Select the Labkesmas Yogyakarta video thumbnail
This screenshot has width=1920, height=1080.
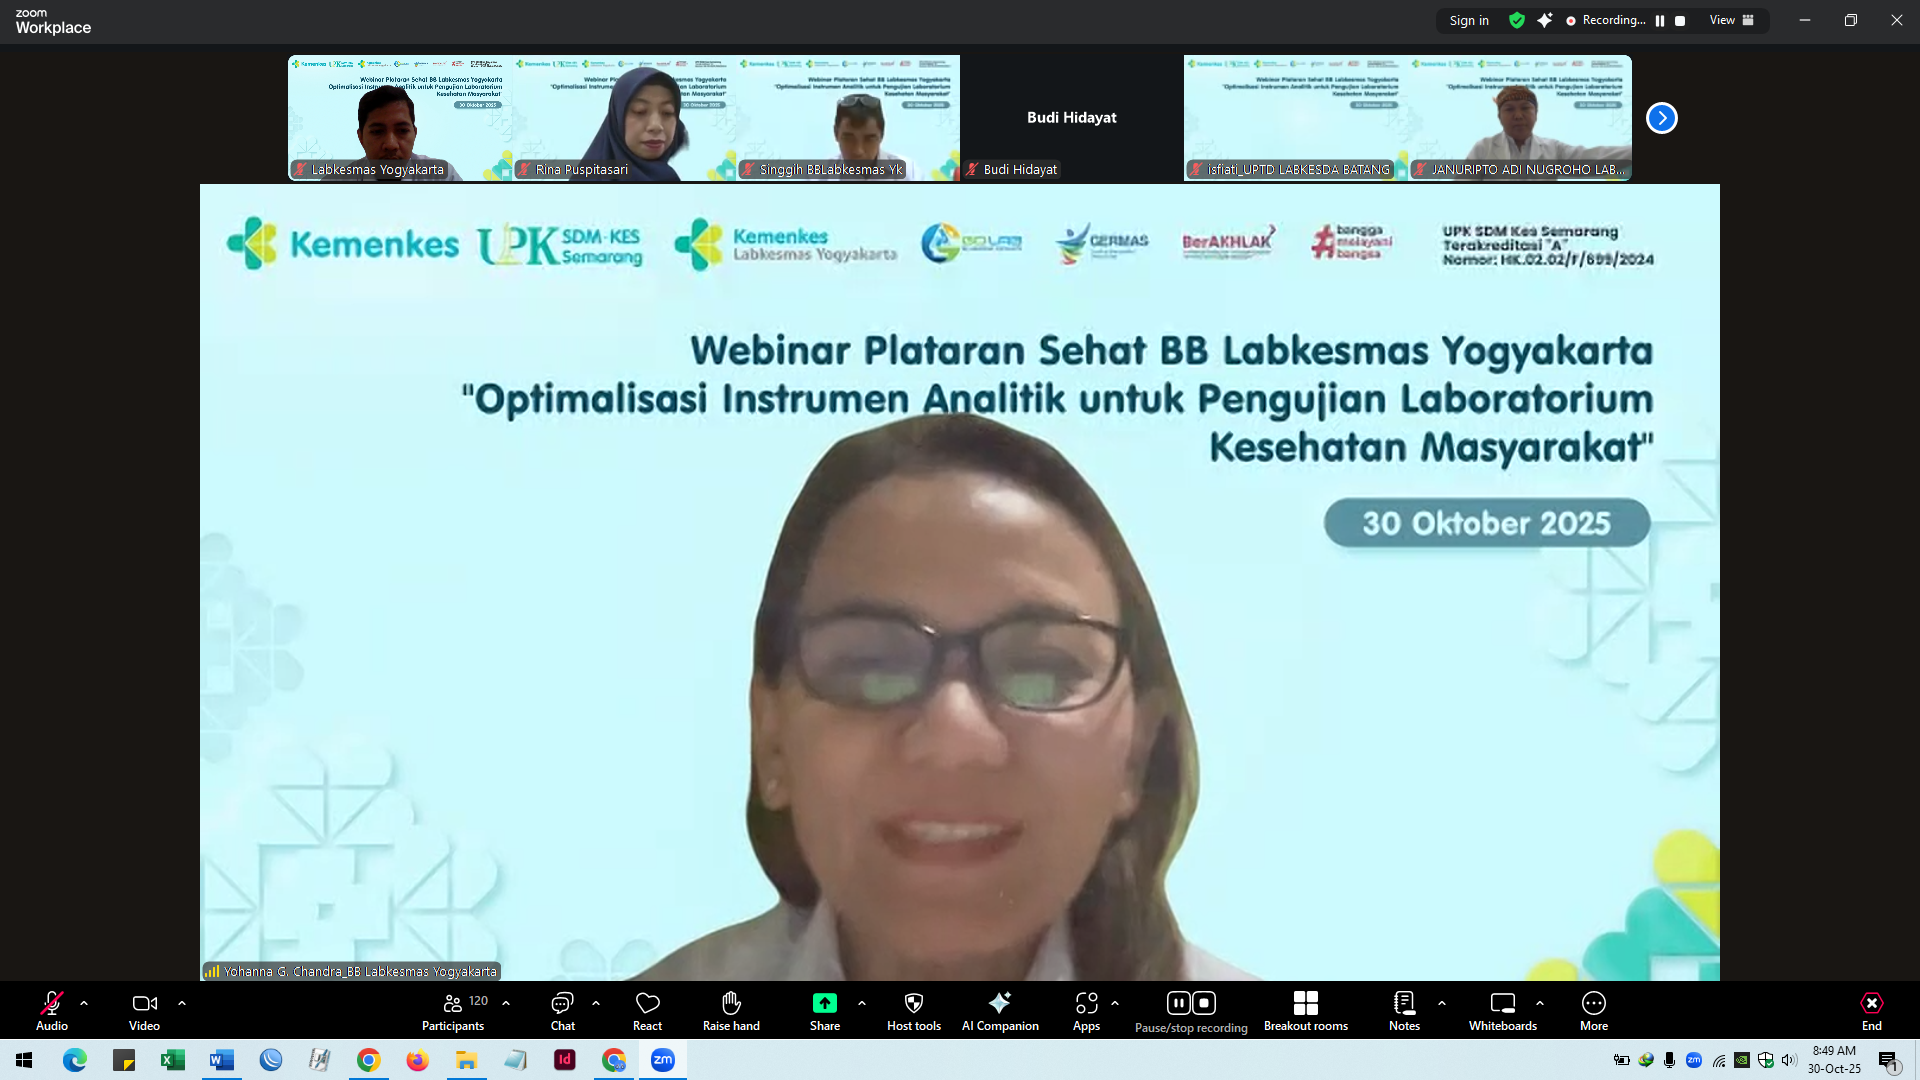coord(400,118)
